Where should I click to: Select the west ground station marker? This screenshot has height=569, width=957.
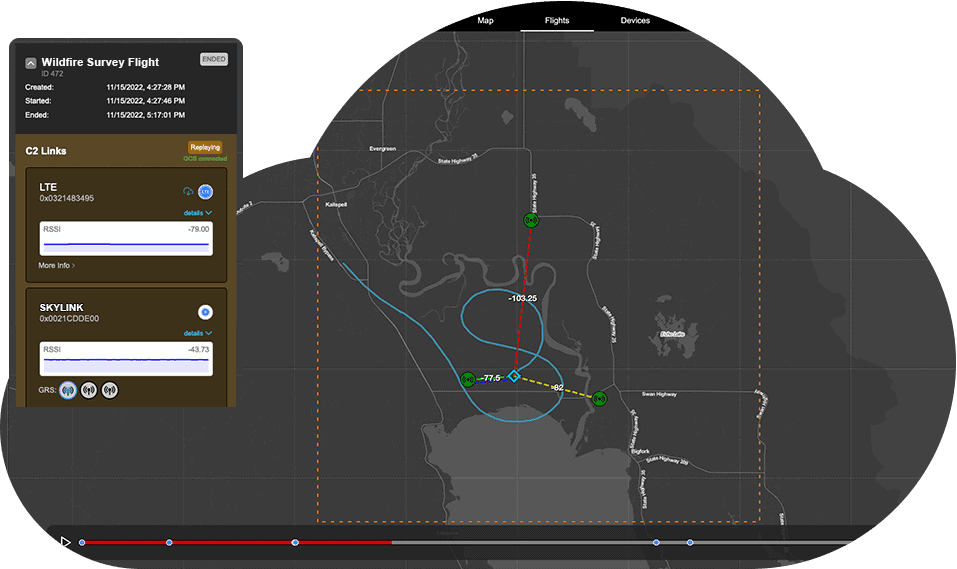468,380
